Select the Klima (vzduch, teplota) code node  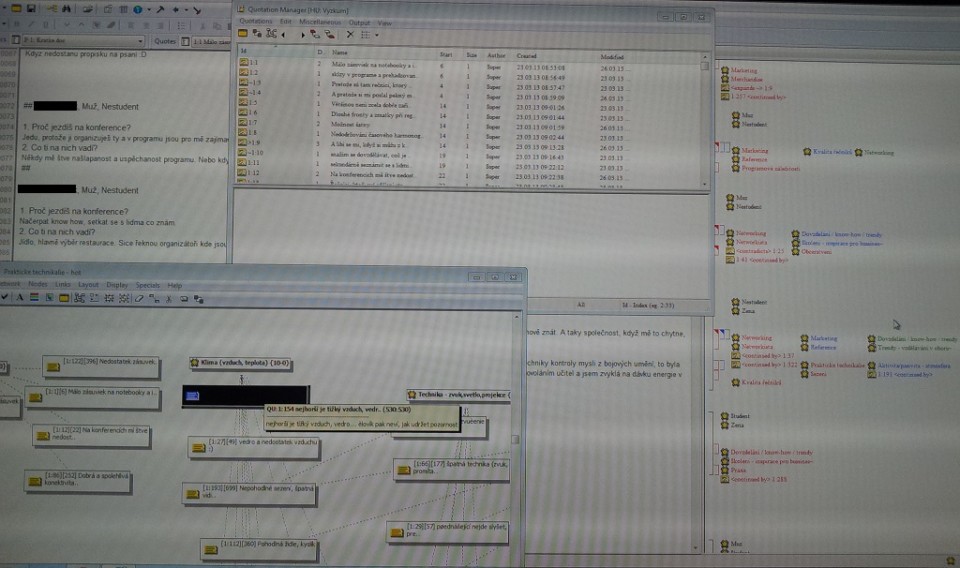coord(241,363)
